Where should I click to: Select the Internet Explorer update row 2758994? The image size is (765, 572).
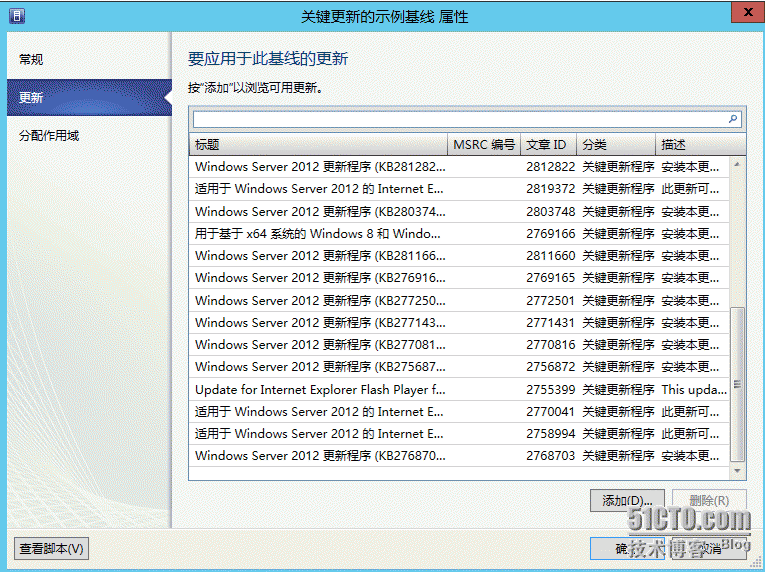click(x=459, y=433)
